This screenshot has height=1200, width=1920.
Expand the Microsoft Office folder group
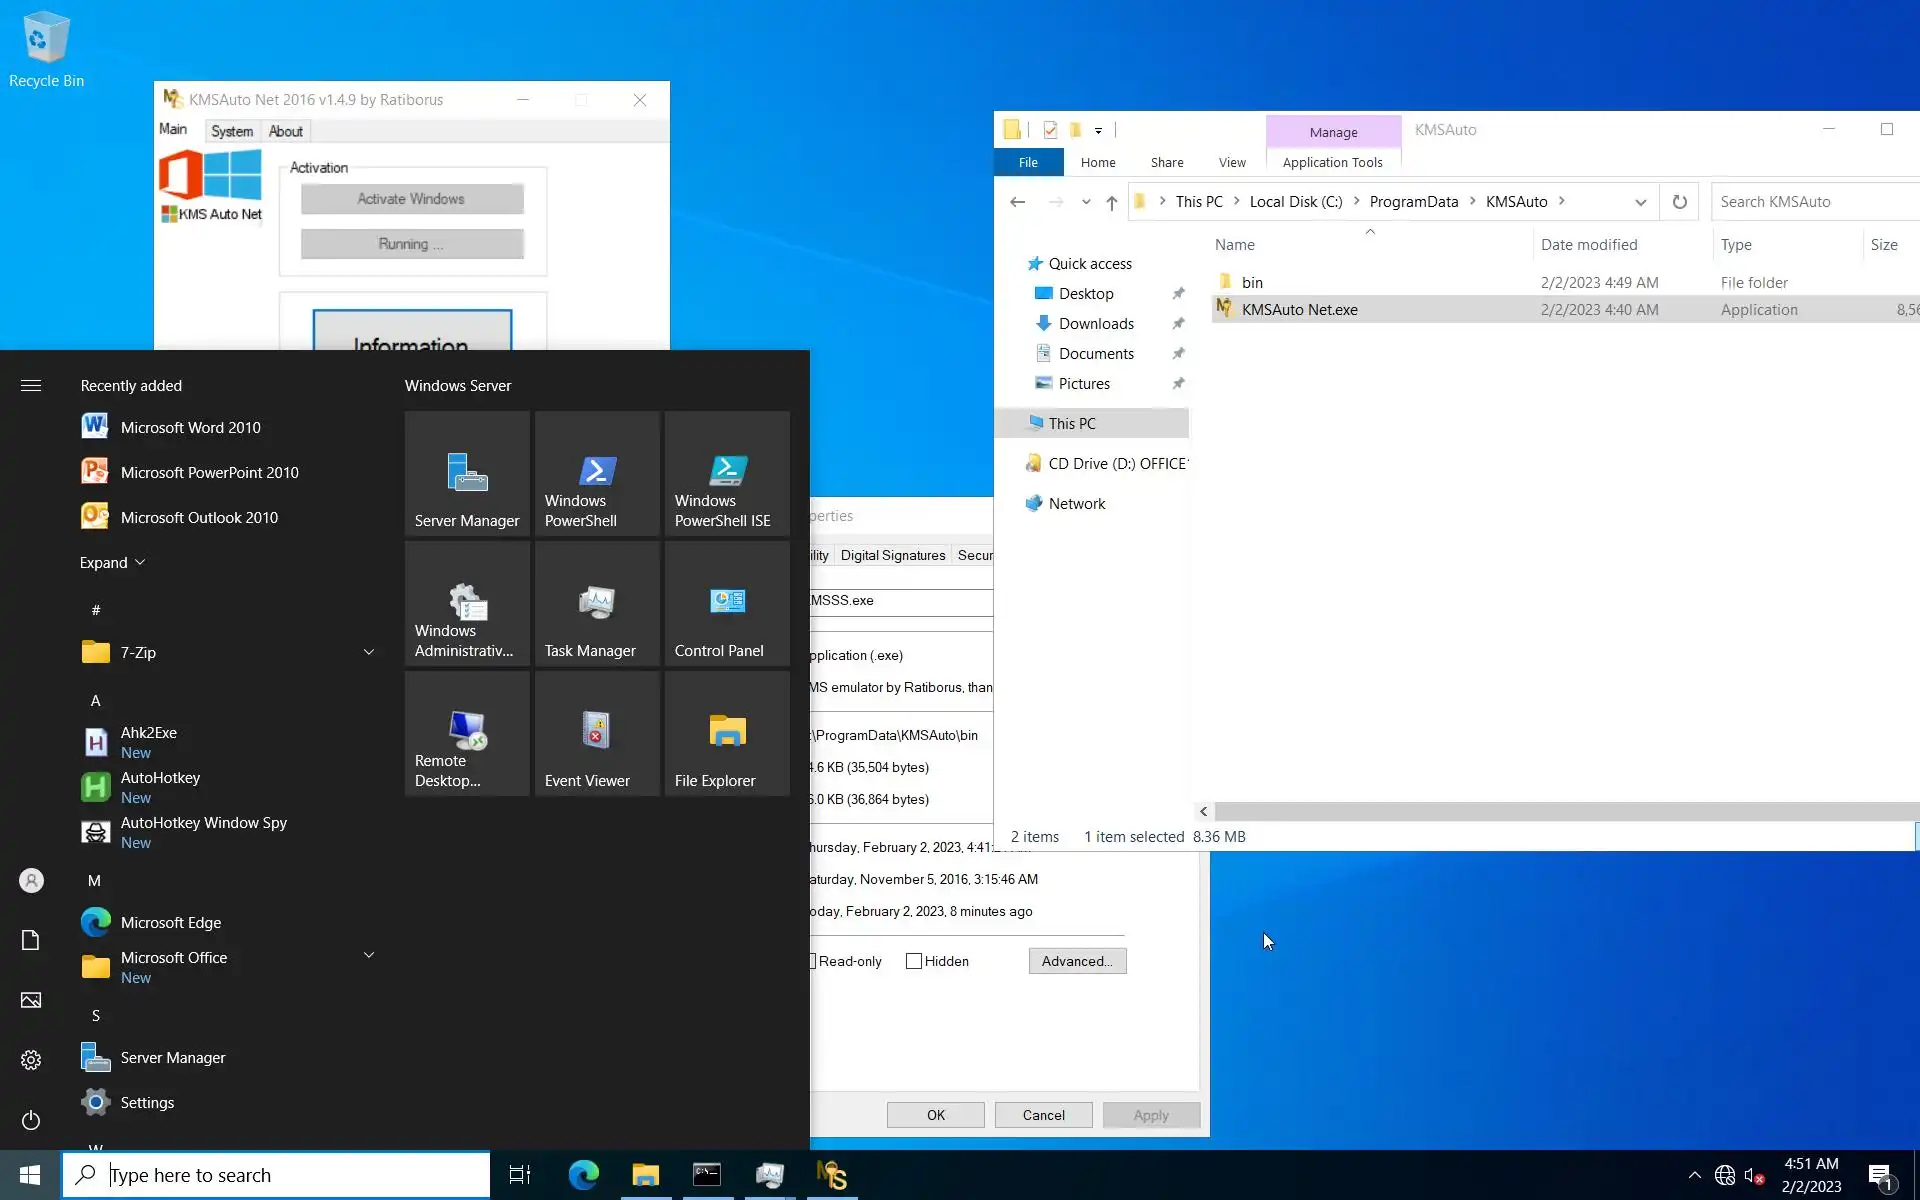pos(369,956)
